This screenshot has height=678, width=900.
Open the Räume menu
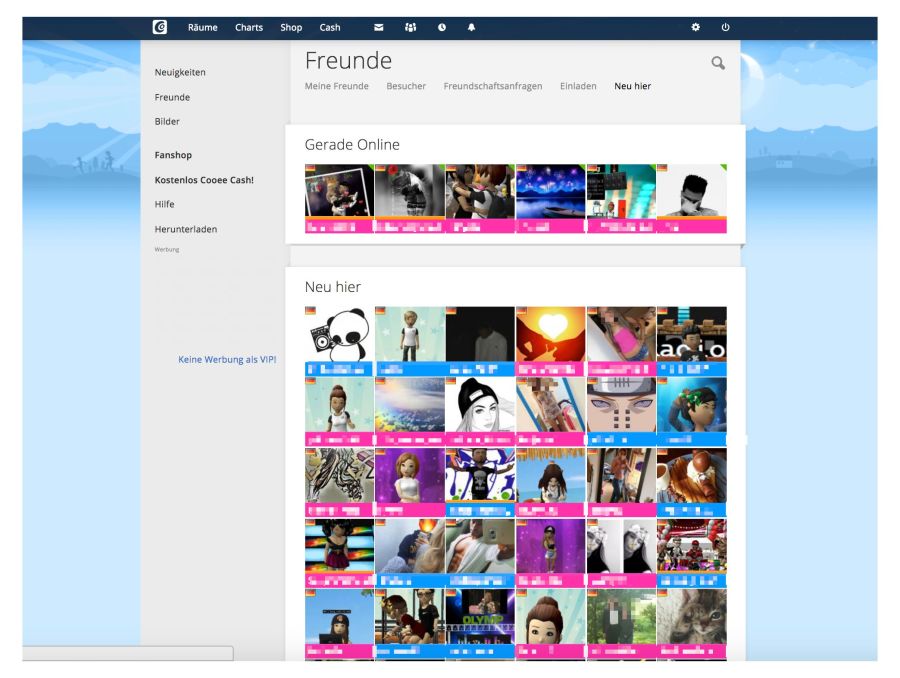(202, 27)
